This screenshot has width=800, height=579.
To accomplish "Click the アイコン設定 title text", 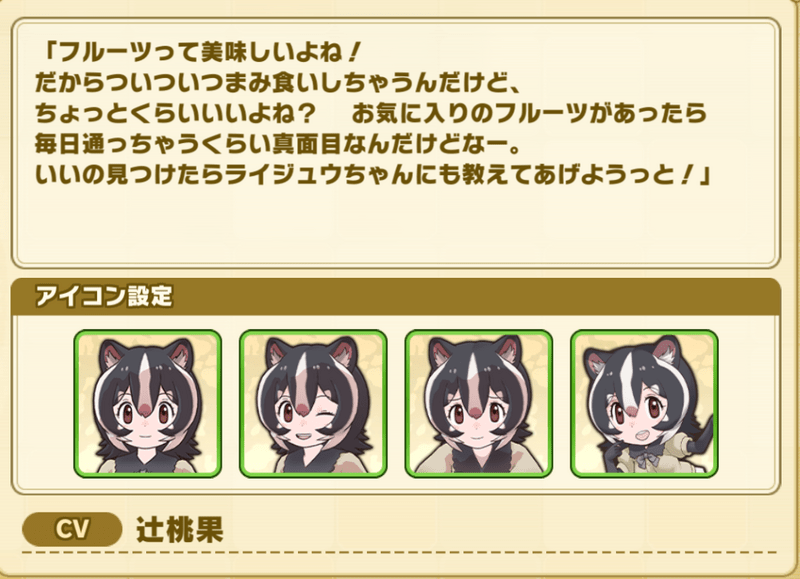I will tap(104, 296).
